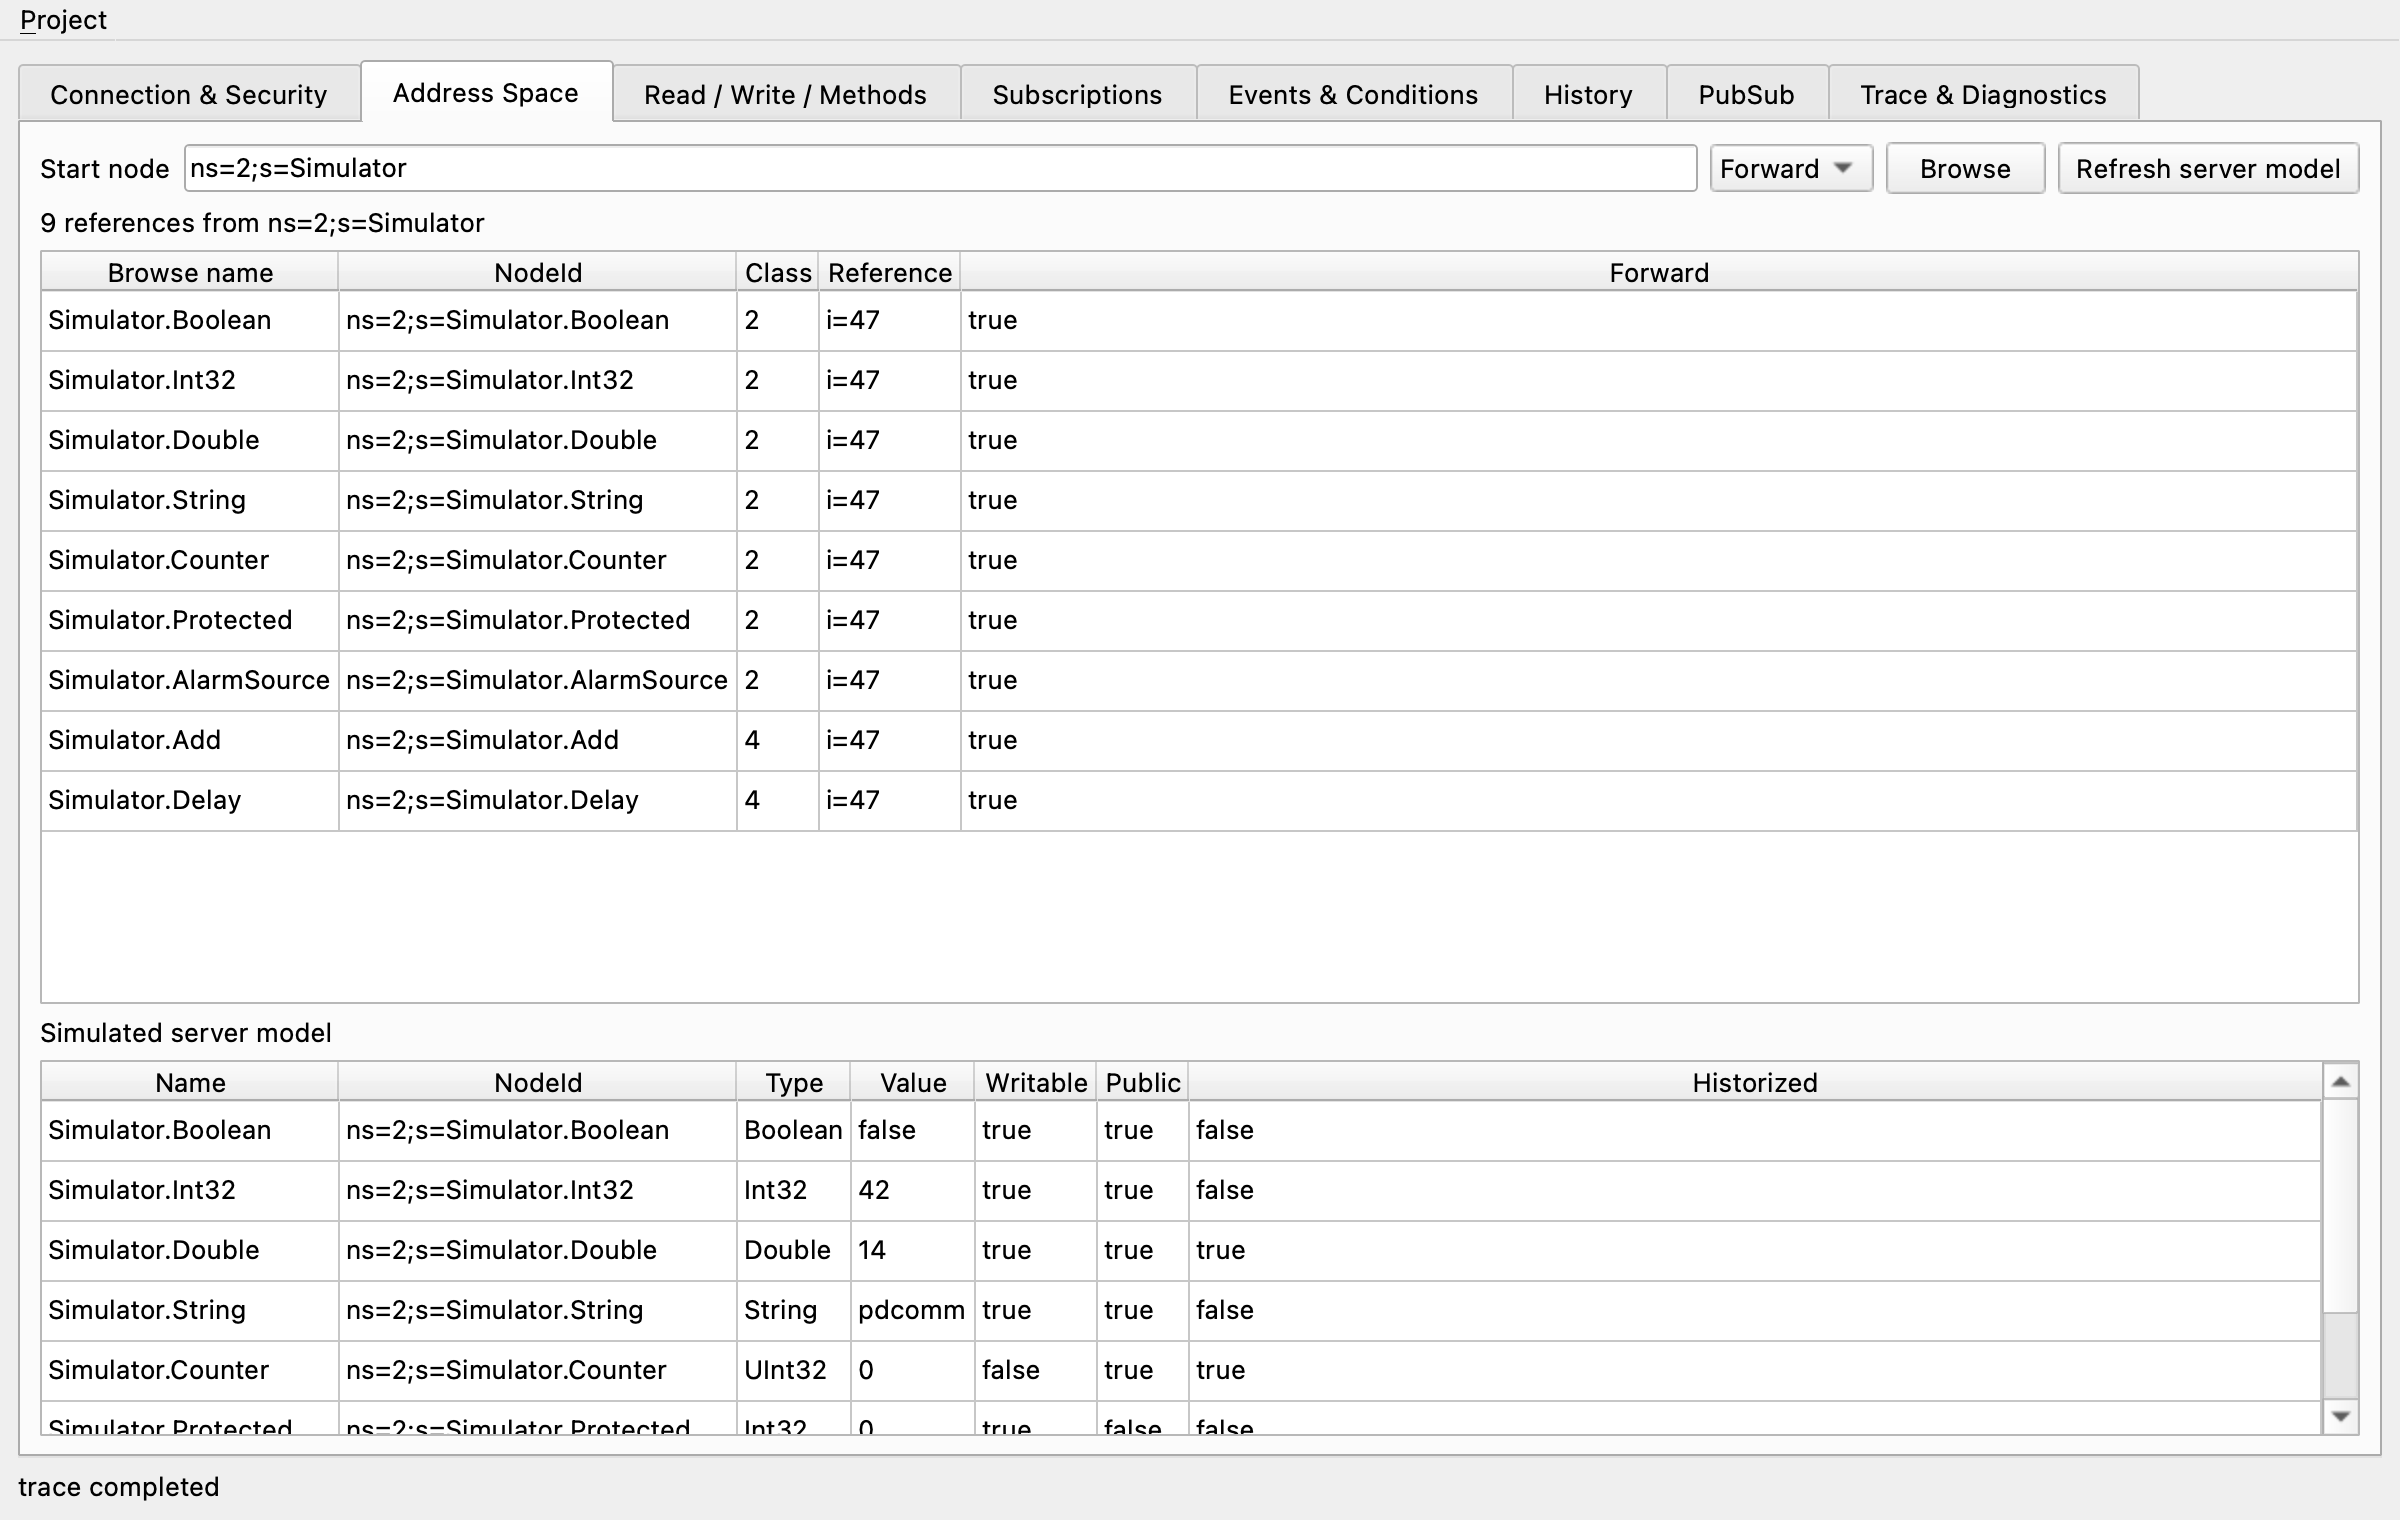
Task: Click Refresh server model button
Action: [2208, 168]
